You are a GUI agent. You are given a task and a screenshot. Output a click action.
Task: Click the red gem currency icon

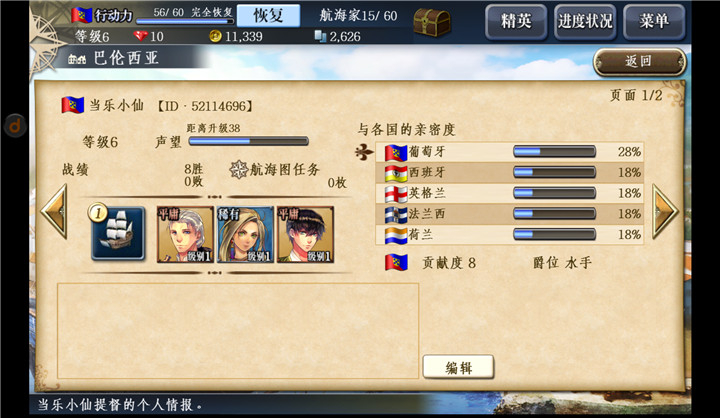(x=141, y=36)
